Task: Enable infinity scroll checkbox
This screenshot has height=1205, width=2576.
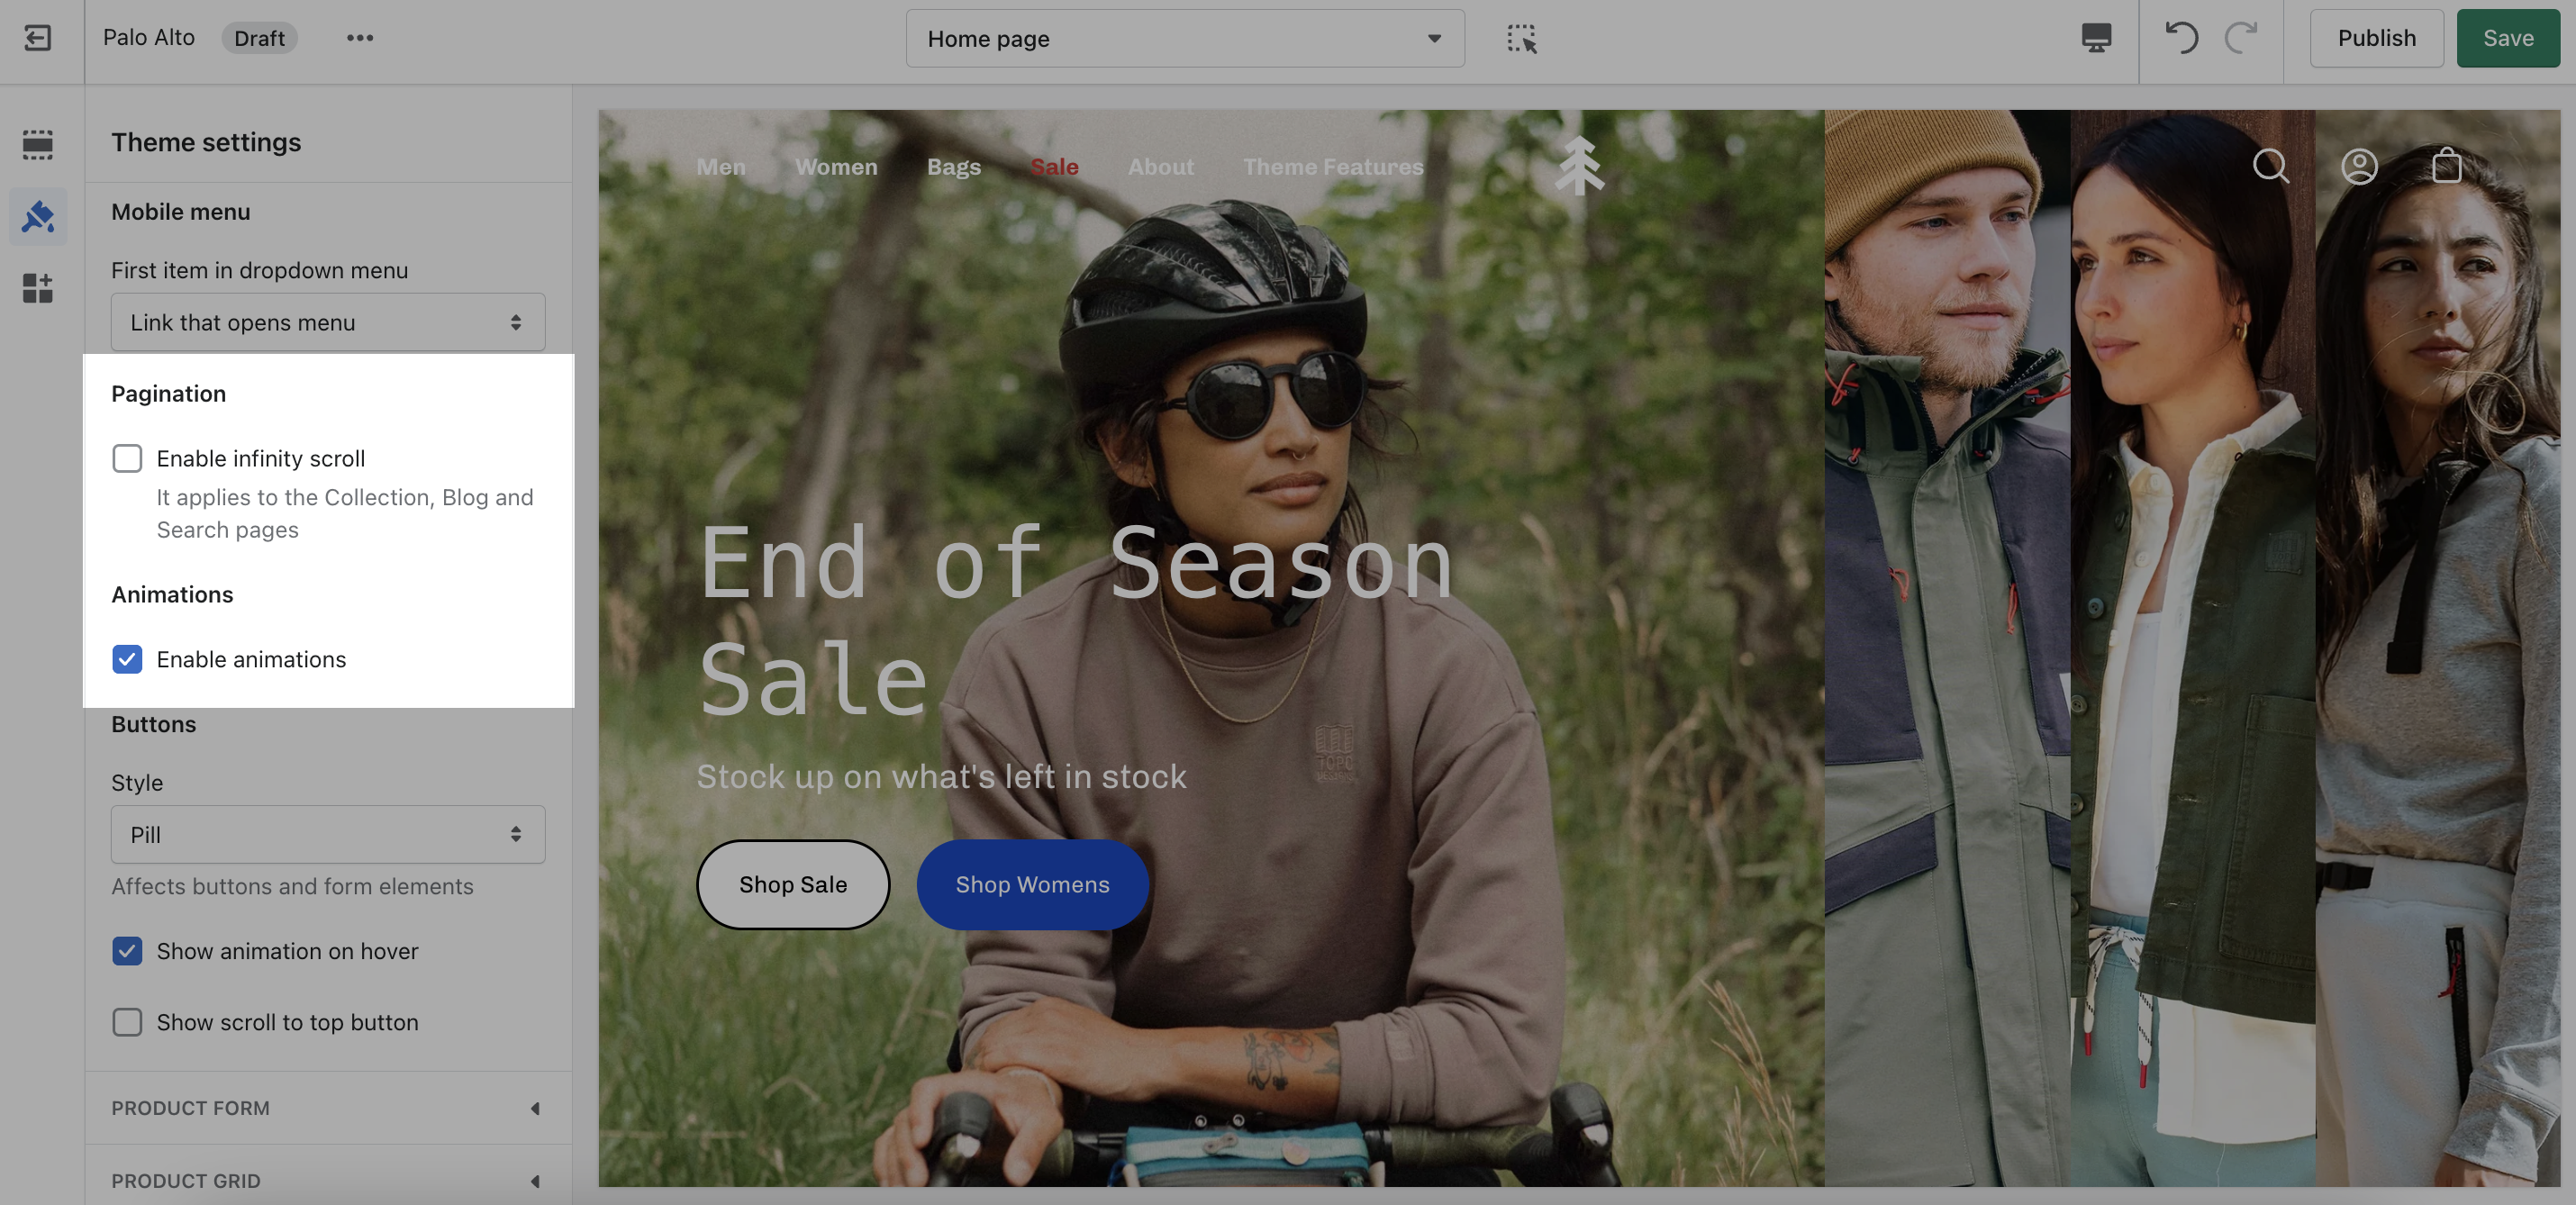Action: point(127,458)
